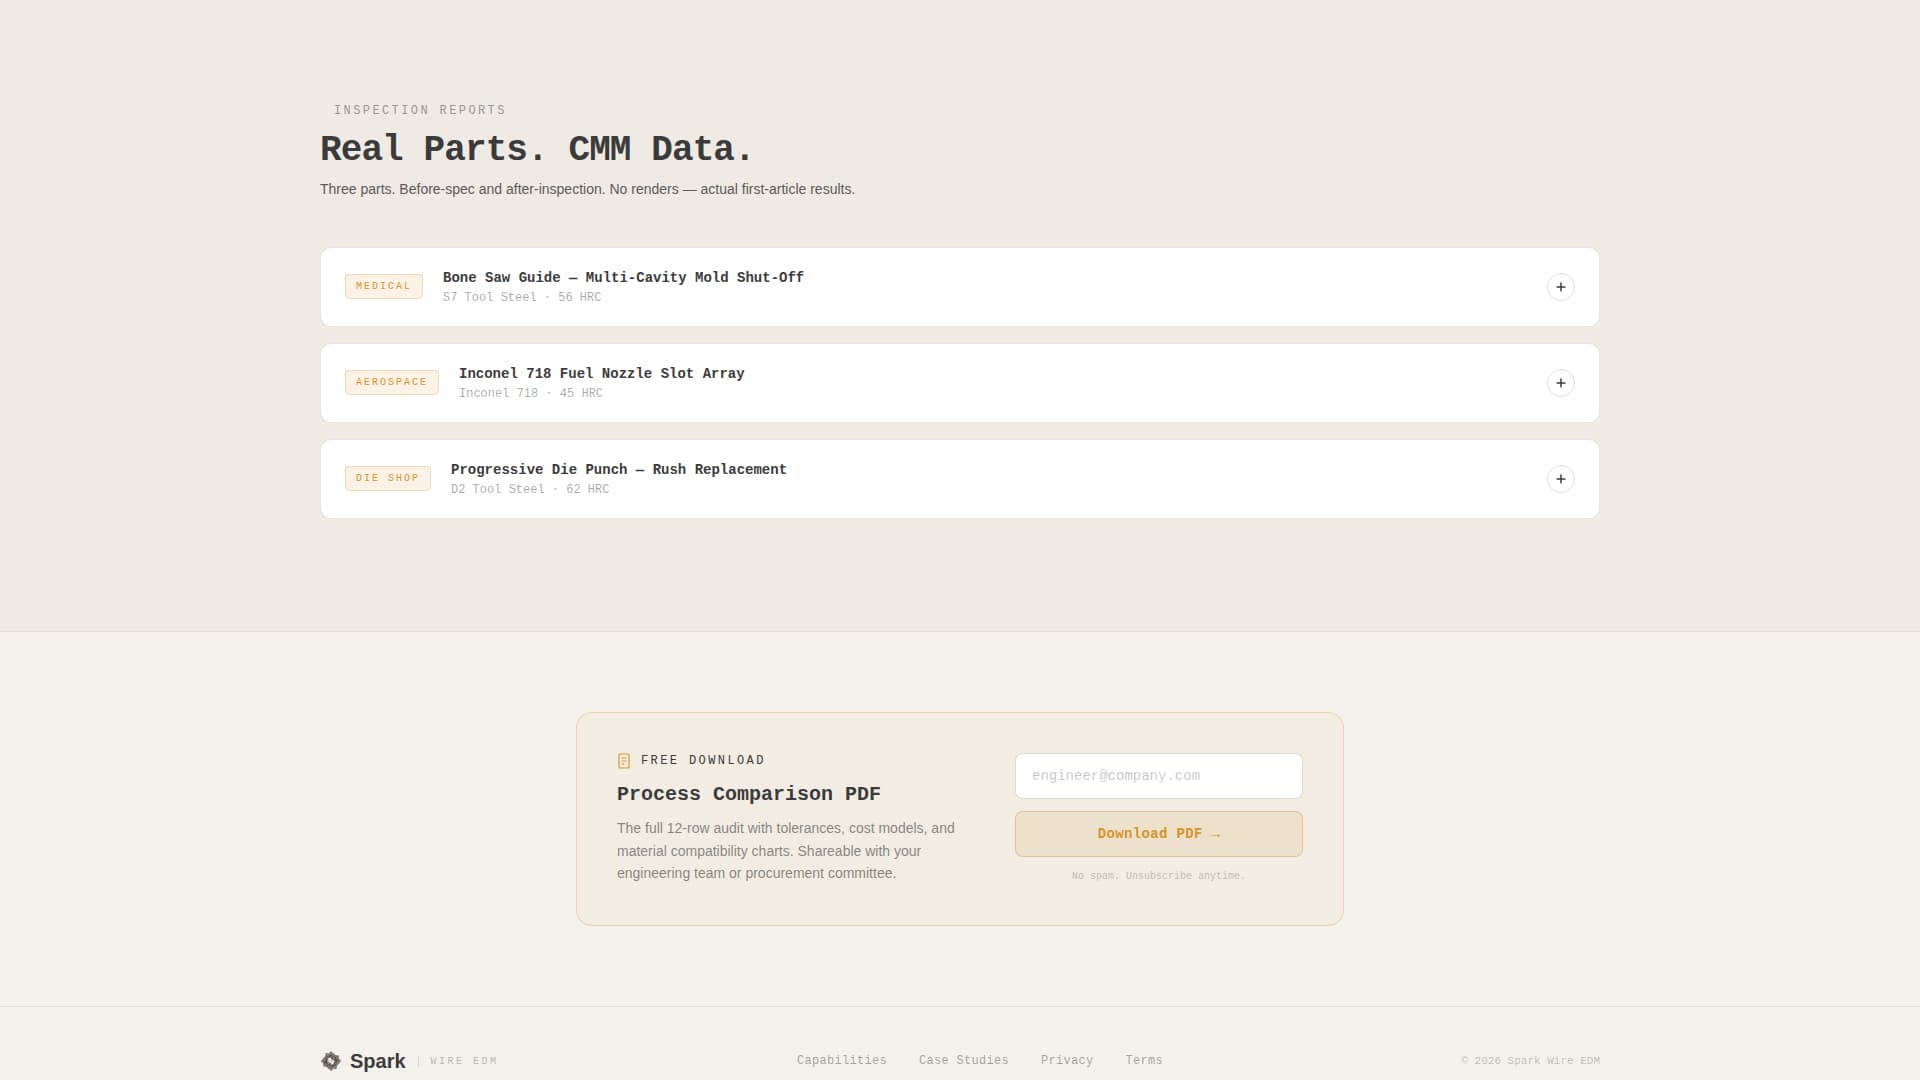Open the Capabilities footer link
1920x1080 pixels.
pyautogui.click(x=841, y=1060)
